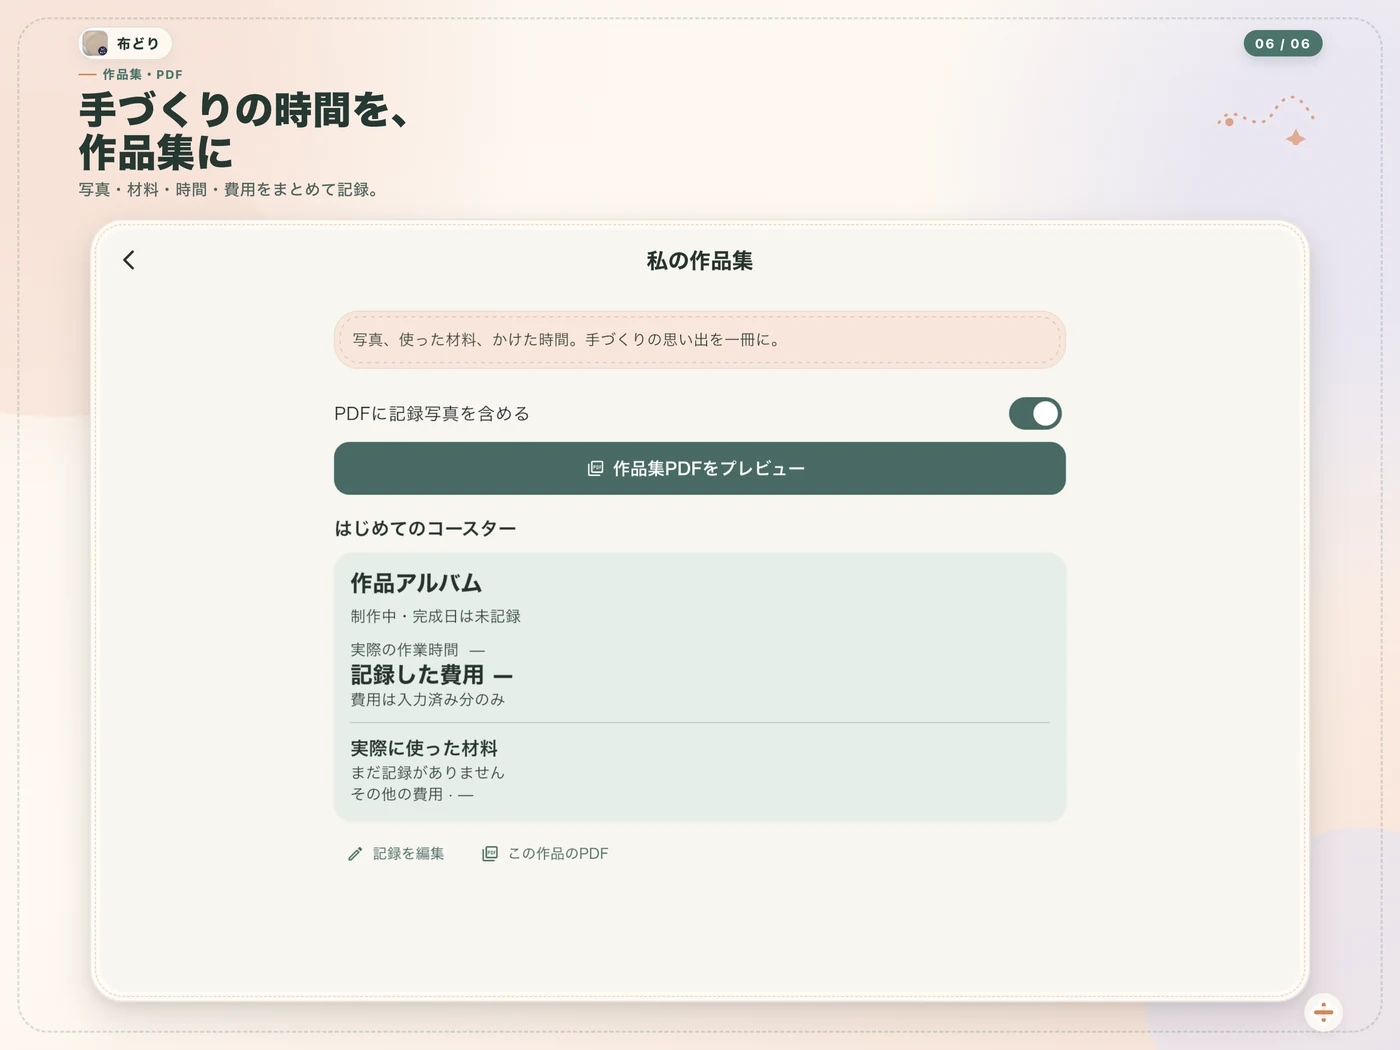1400x1050 pixels.
Task: Click the orange divider icon at bottom right
Action: [1323, 1012]
